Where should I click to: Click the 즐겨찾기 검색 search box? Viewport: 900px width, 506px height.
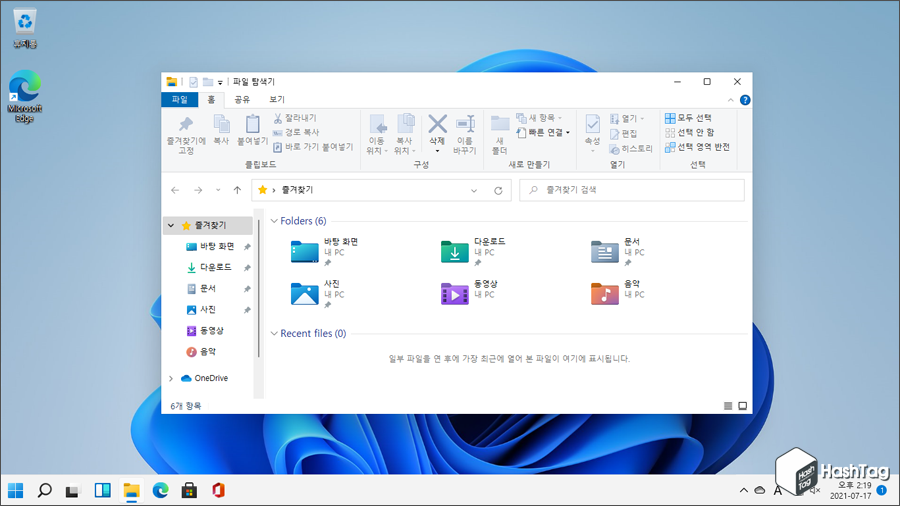pyautogui.click(x=632, y=190)
